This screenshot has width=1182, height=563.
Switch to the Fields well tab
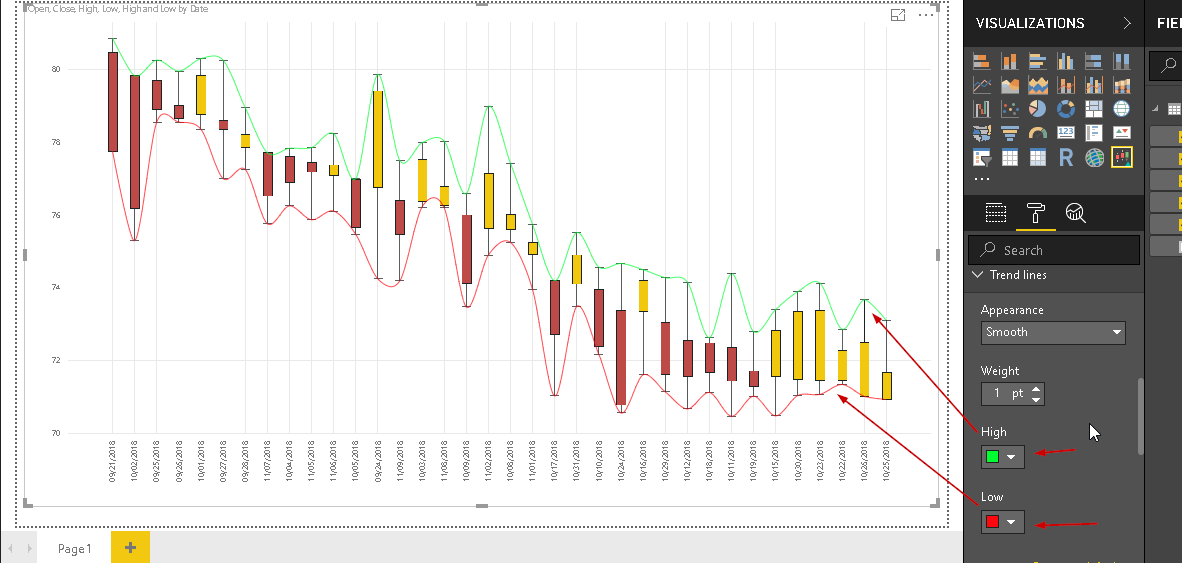(996, 213)
